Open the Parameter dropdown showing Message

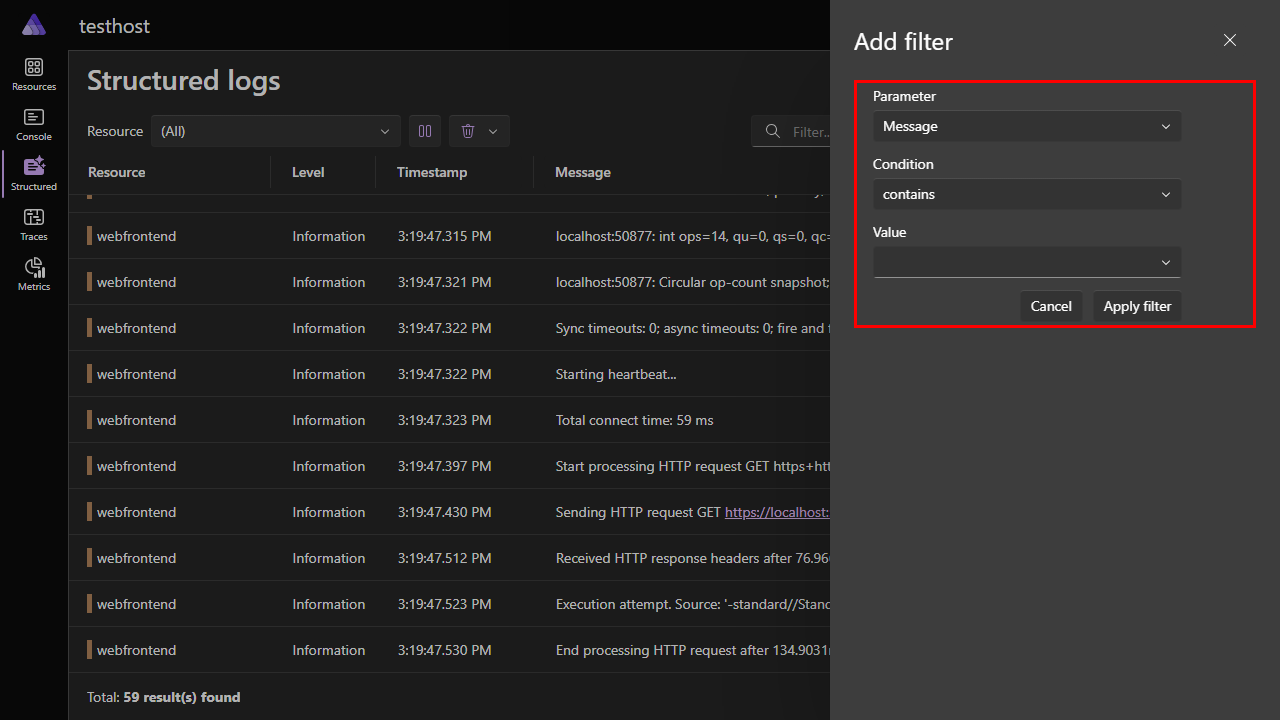pyautogui.click(x=1027, y=126)
